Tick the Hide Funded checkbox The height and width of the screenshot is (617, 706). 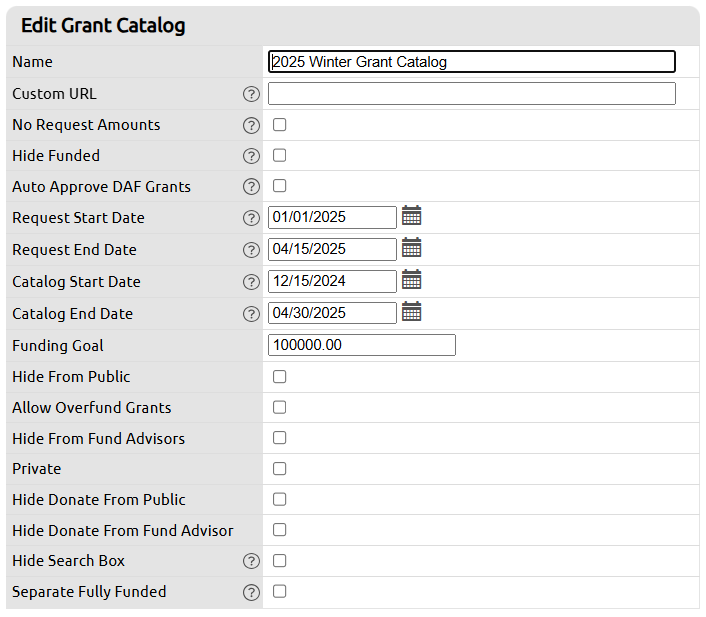coord(280,156)
